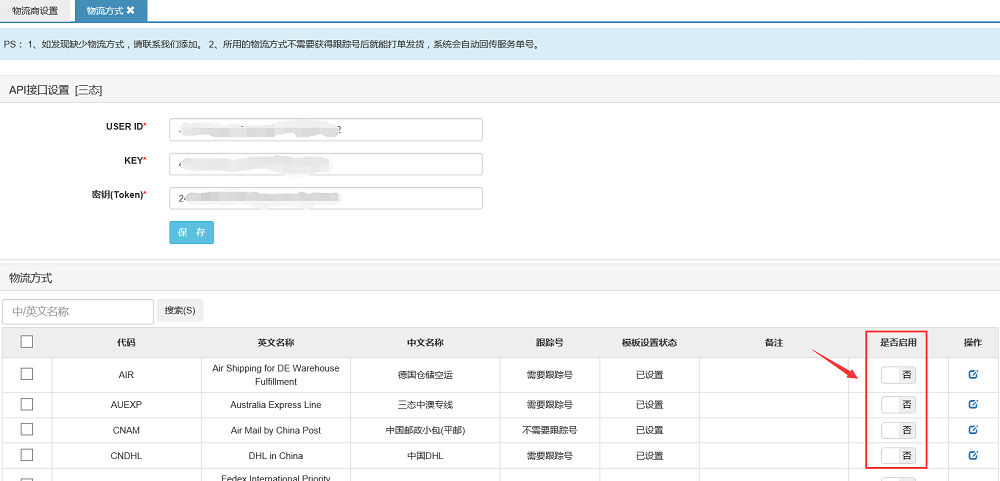Click the edit icon for AIR row
Screen dimensions: 1000x481
coord(973,375)
